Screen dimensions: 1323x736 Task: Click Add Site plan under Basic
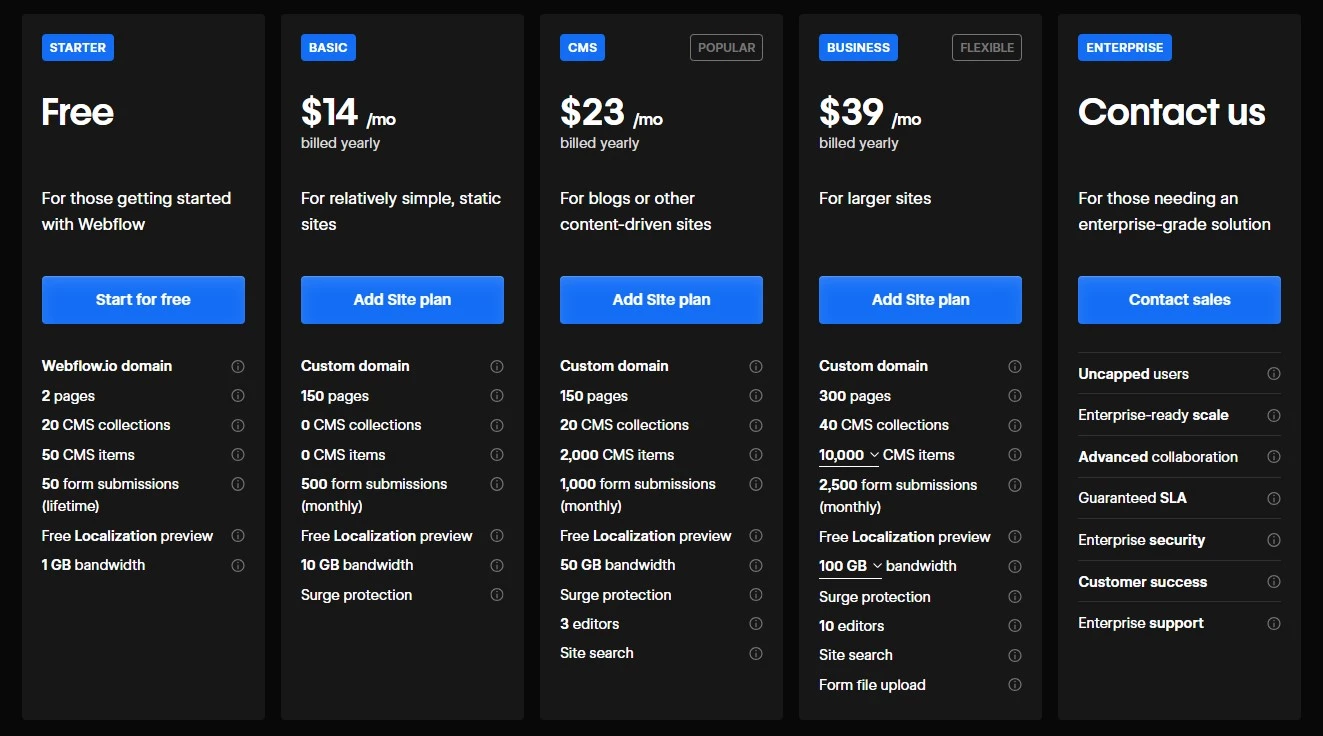pos(402,300)
